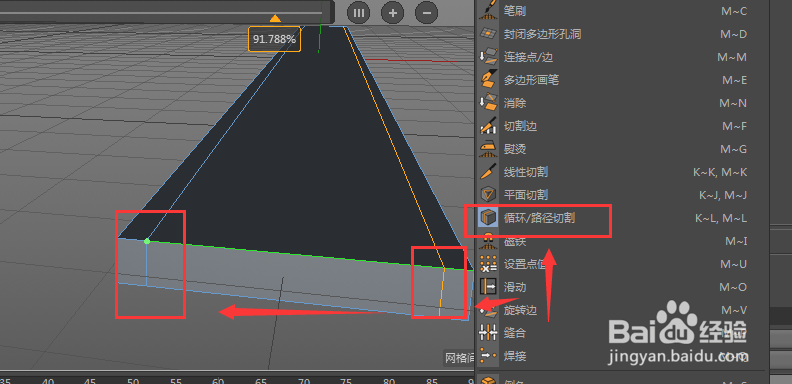Add a cut with the plus button
792x384 pixels.
[x=392, y=12]
